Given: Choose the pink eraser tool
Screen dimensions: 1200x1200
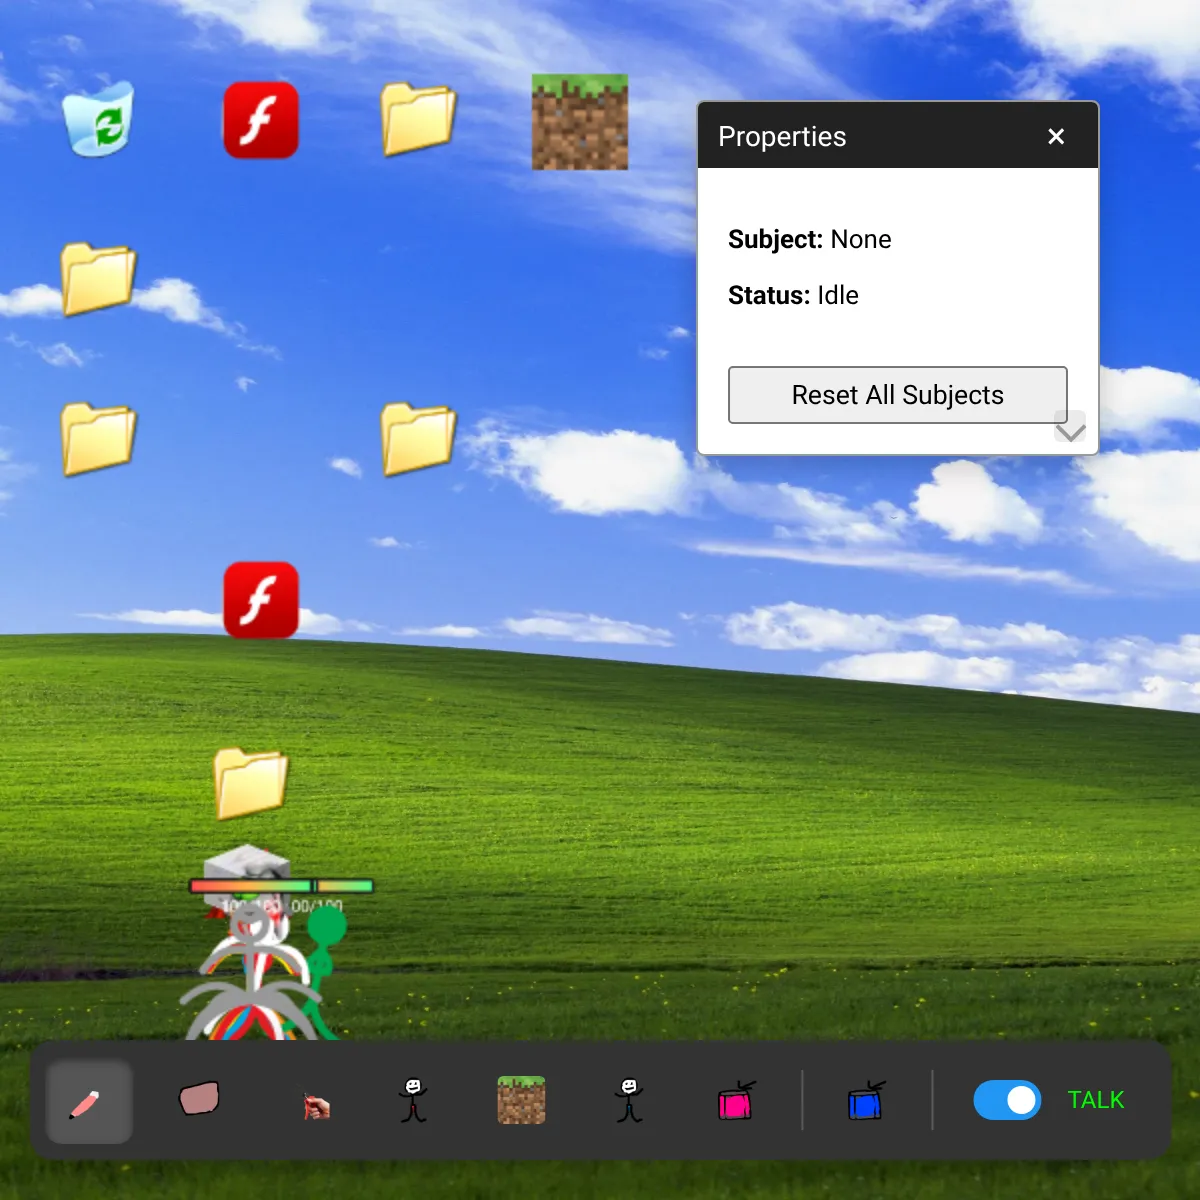Looking at the screenshot, I should 199,1098.
